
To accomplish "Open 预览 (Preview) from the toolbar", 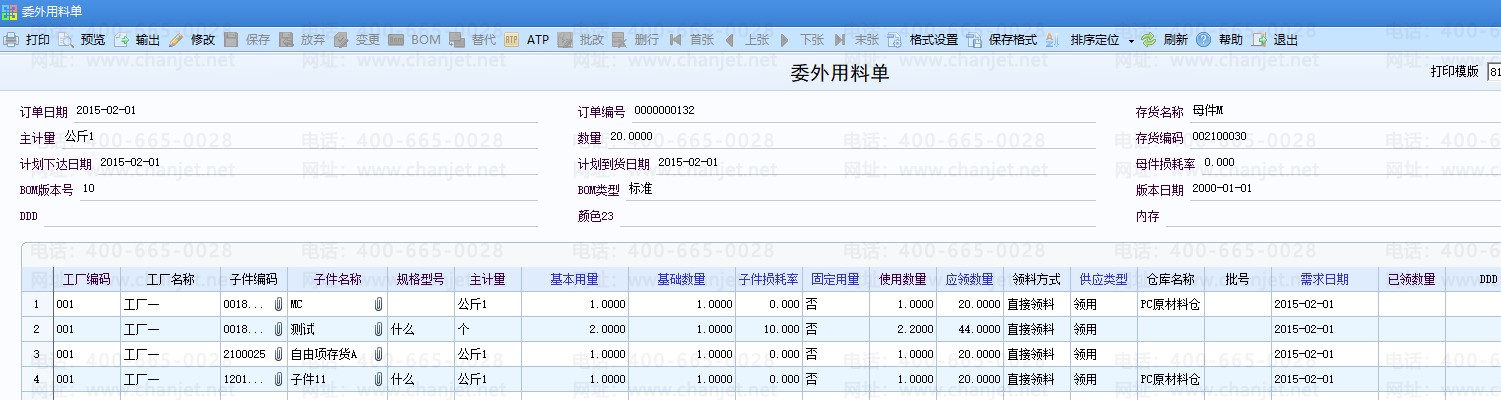I will point(66,40).
